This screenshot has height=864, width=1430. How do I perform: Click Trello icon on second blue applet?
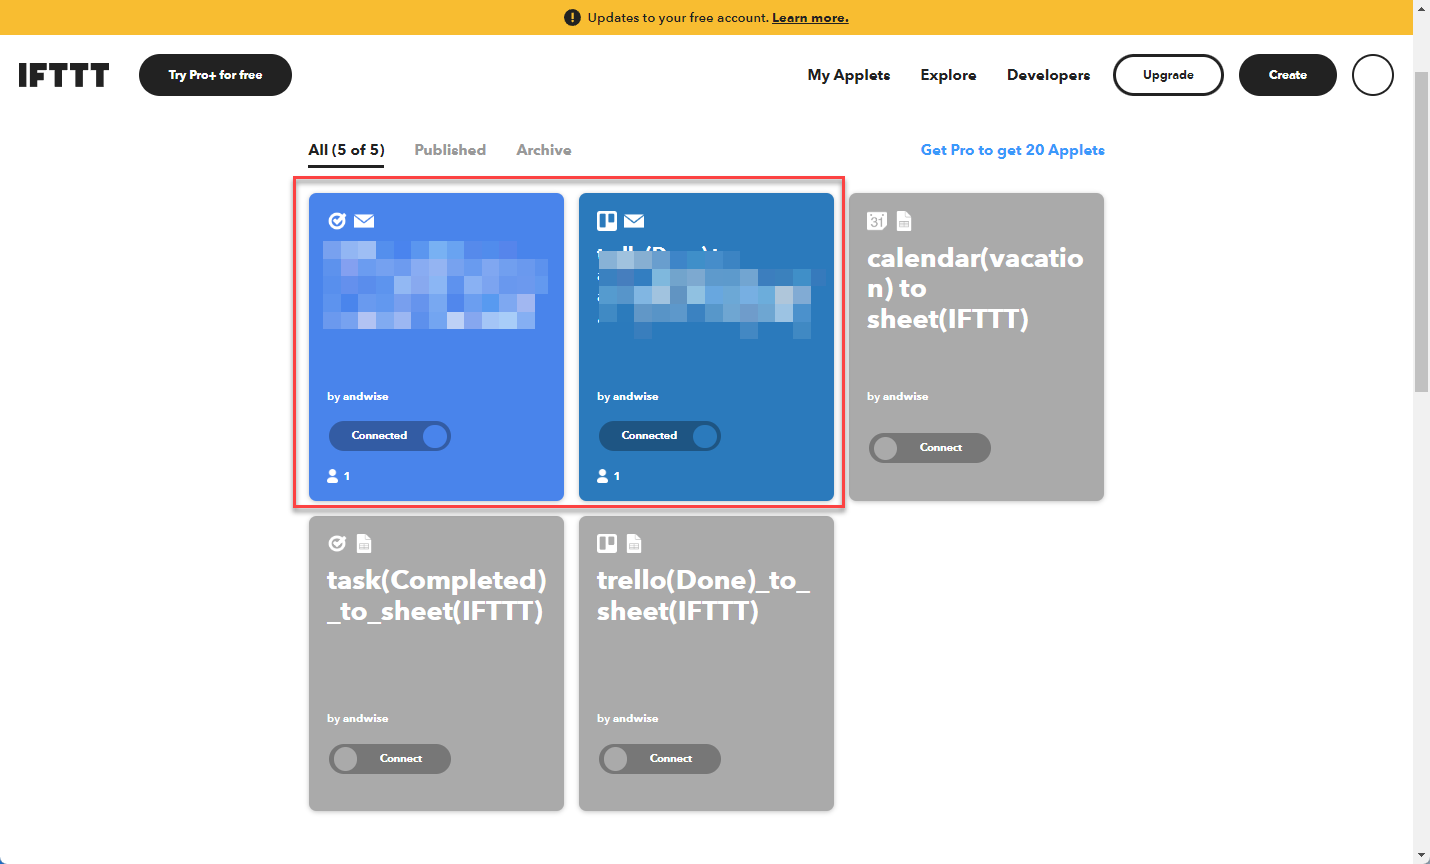pos(607,221)
